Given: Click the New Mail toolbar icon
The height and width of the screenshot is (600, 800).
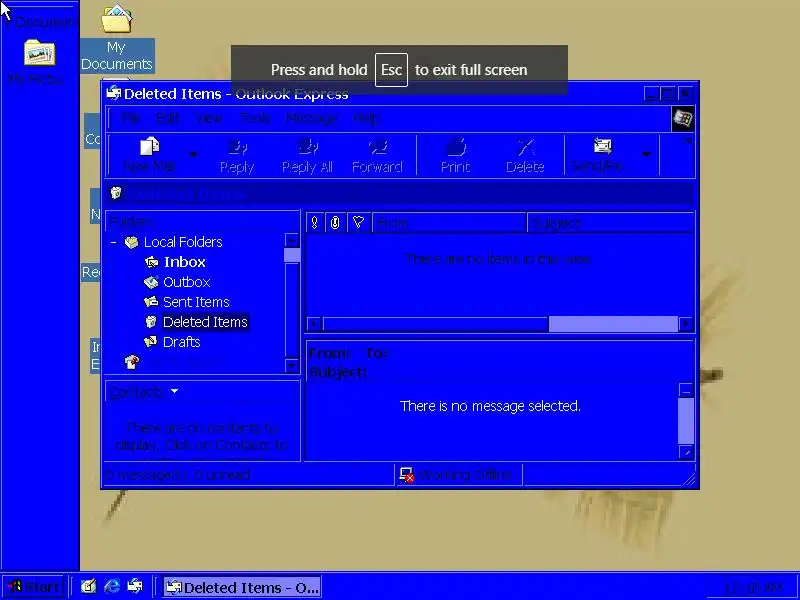Looking at the screenshot, I should pyautogui.click(x=149, y=146).
